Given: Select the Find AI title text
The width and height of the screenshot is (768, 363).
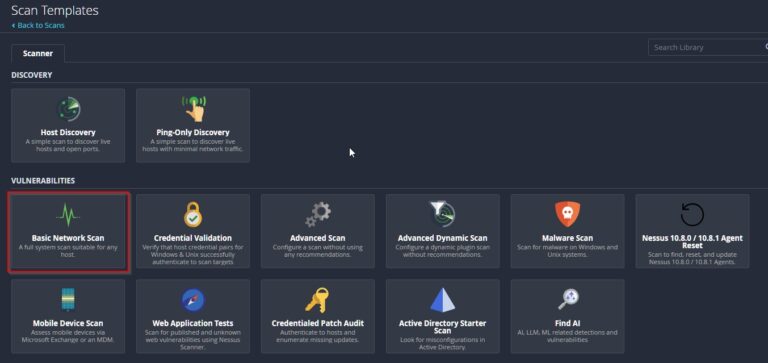Looking at the screenshot, I should click(568, 323).
